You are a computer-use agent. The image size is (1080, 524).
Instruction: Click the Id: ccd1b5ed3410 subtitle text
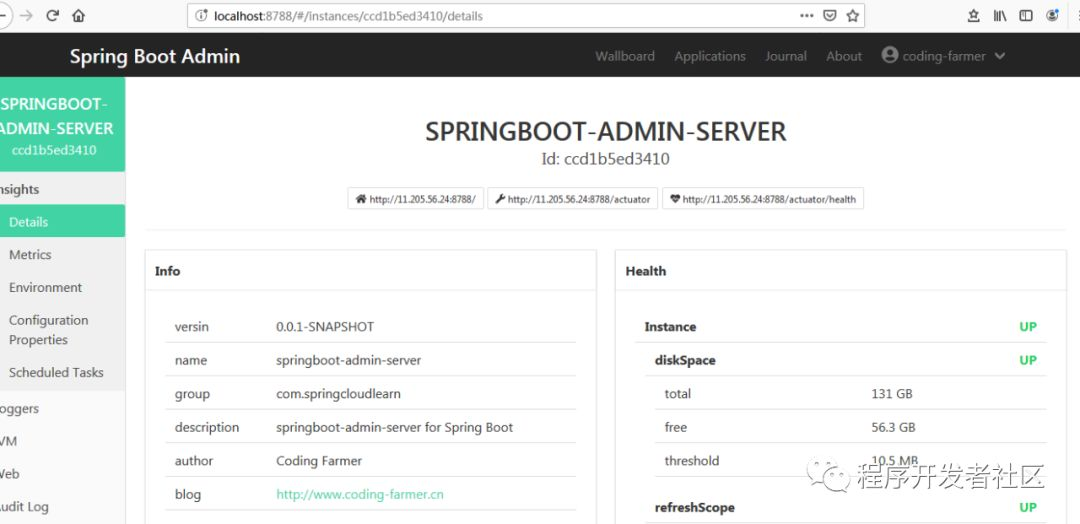(x=605, y=159)
